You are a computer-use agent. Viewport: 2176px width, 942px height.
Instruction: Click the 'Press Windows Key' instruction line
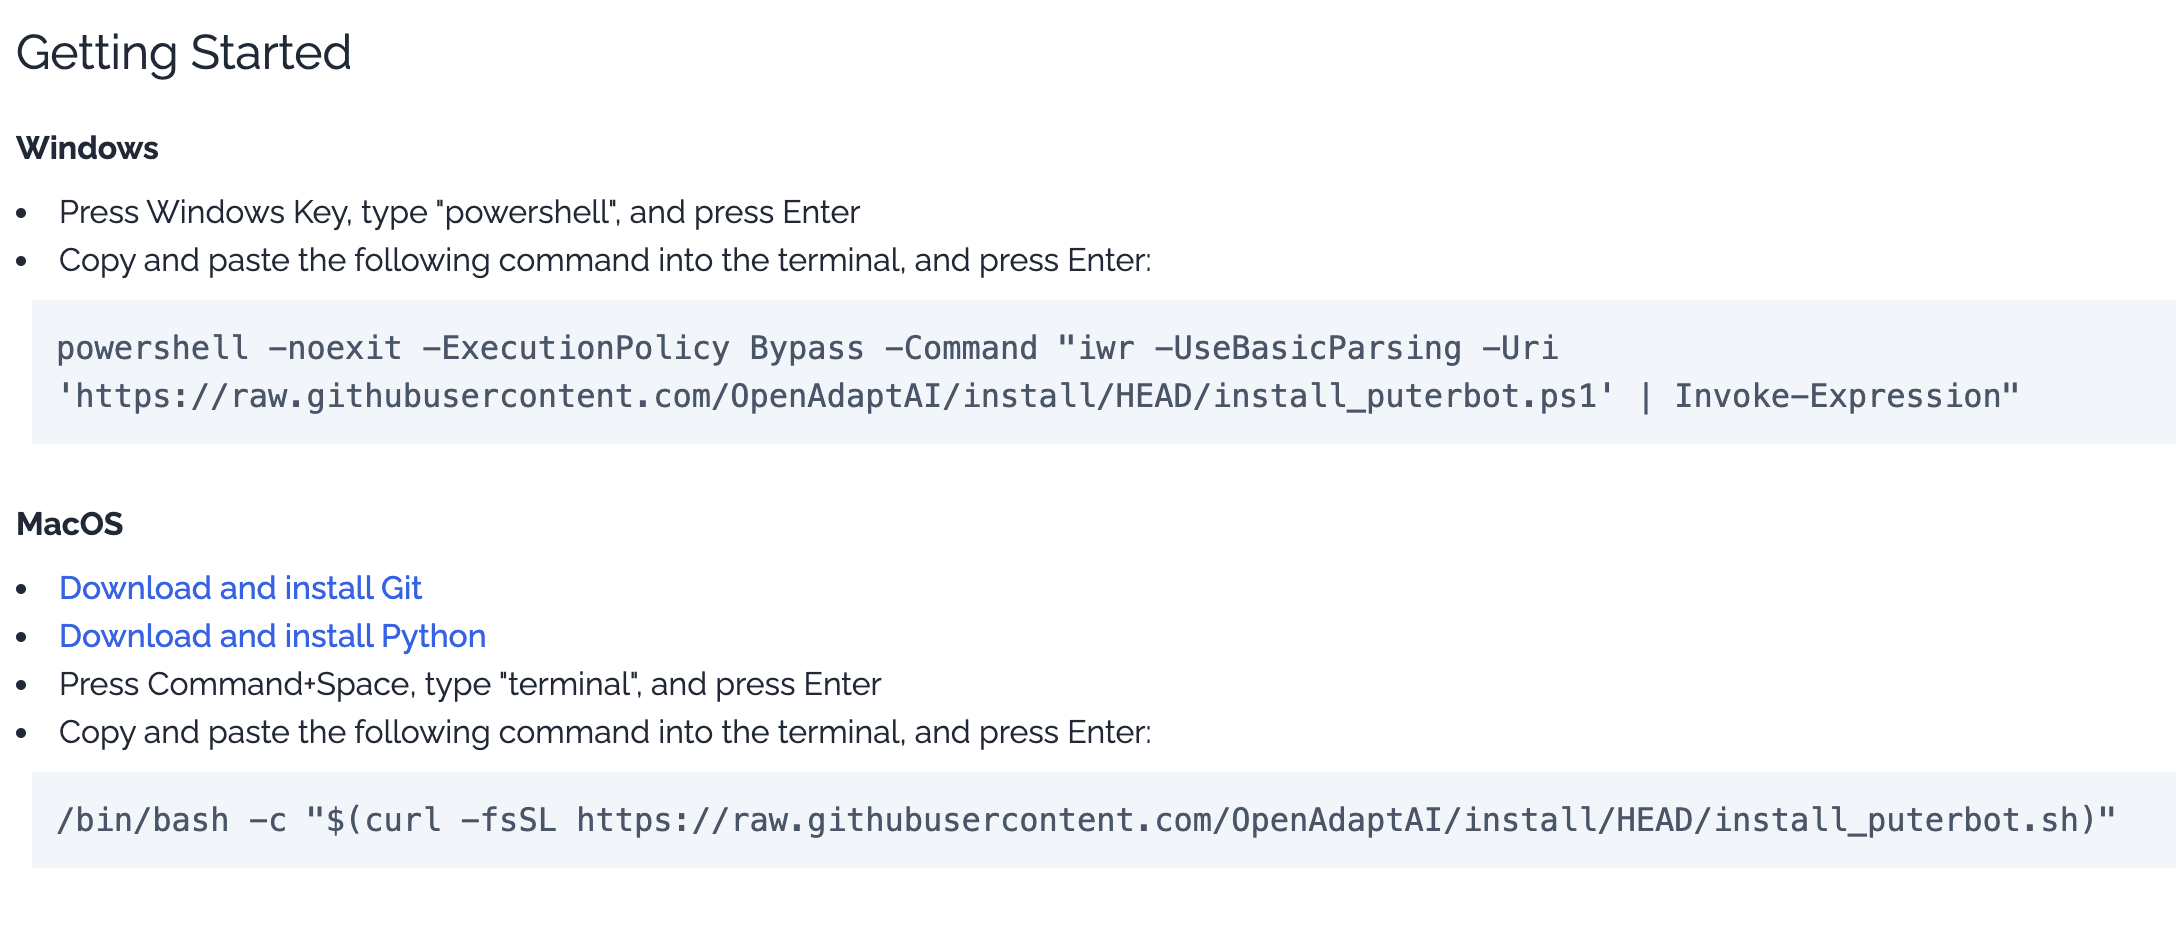tap(459, 212)
